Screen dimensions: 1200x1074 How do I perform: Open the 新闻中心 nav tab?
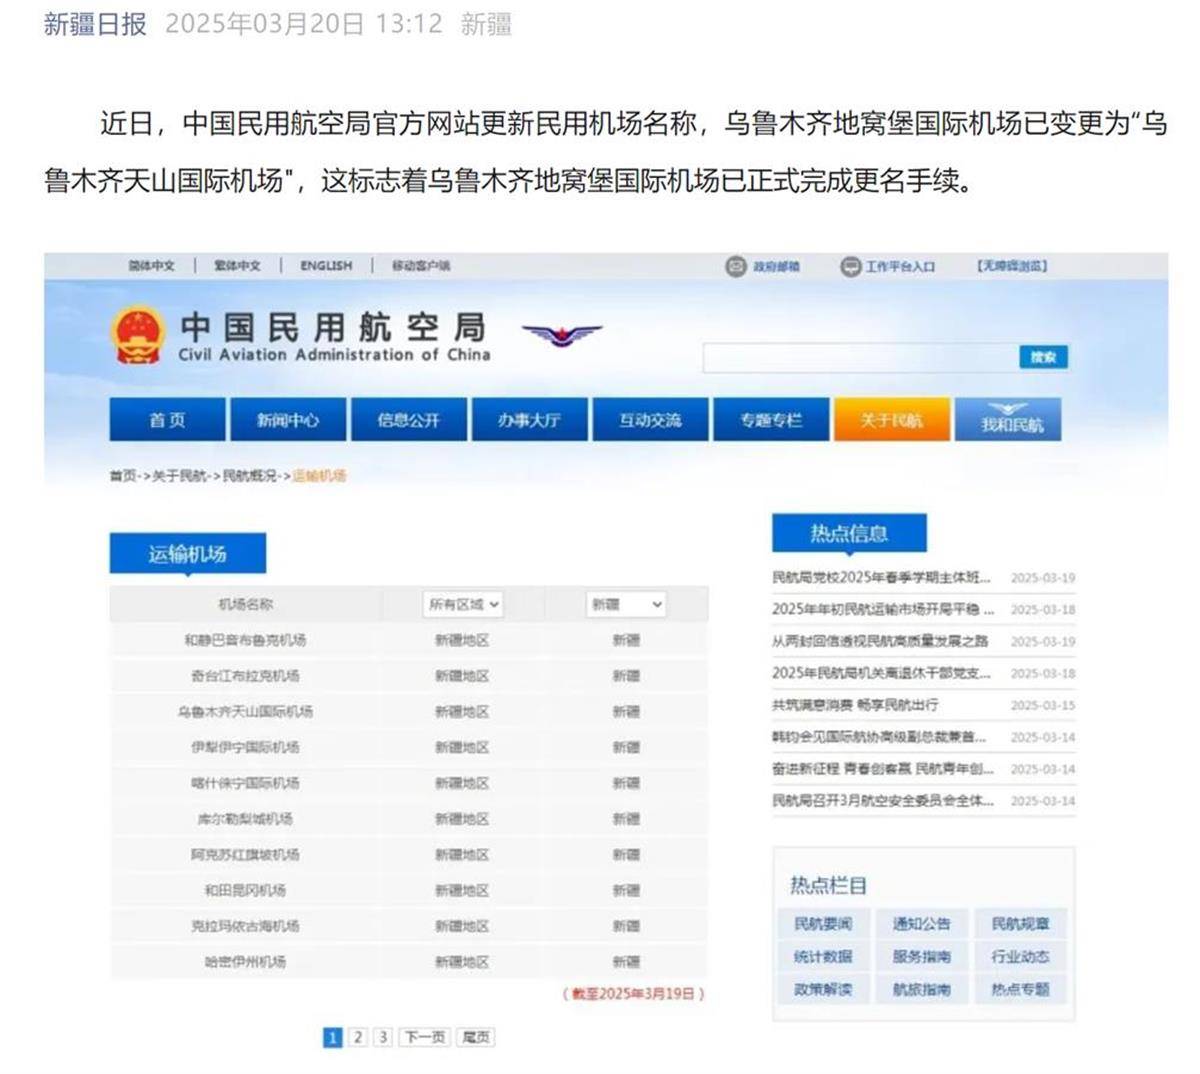coord(288,420)
